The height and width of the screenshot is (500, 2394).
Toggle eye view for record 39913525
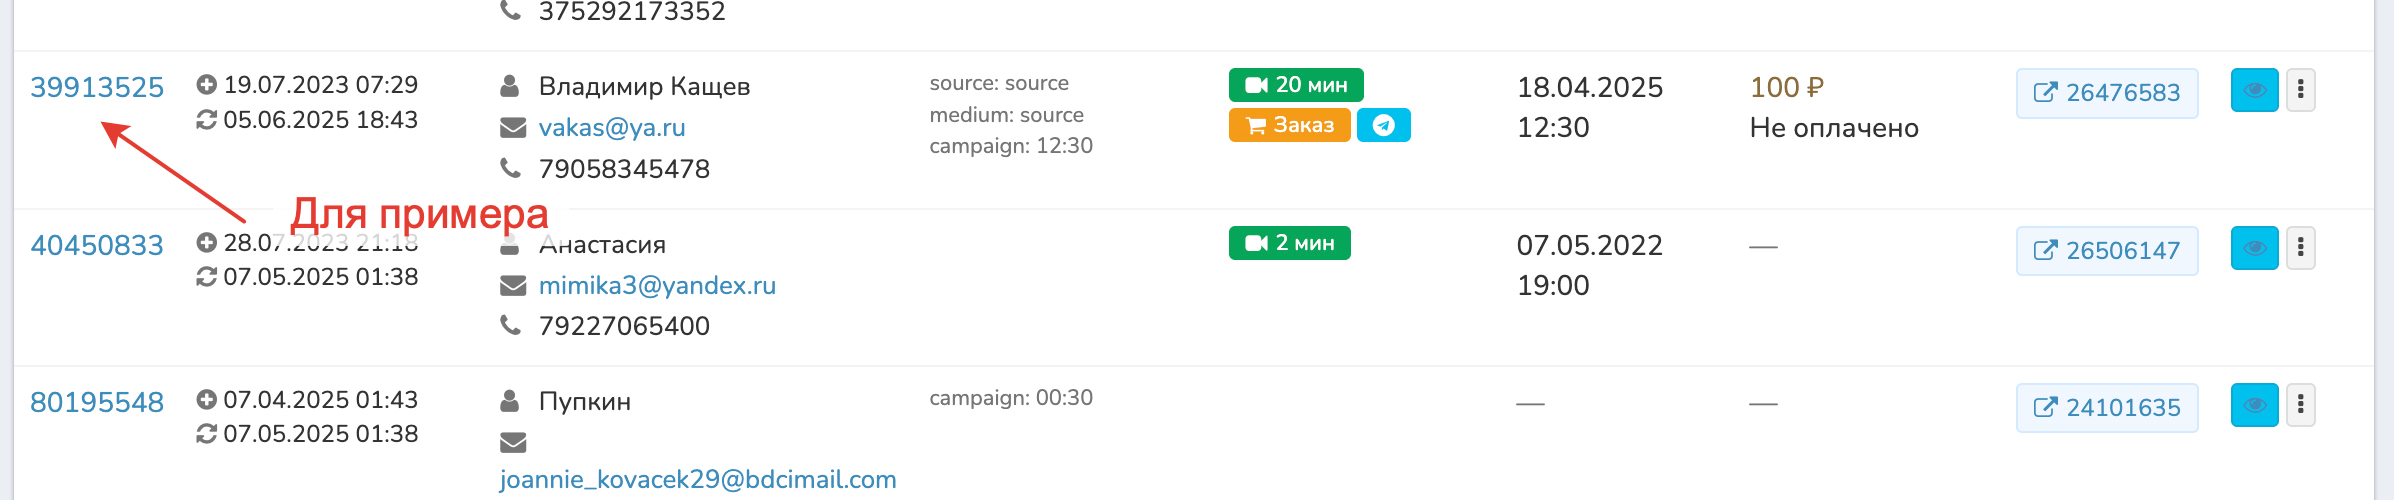point(2254,90)
